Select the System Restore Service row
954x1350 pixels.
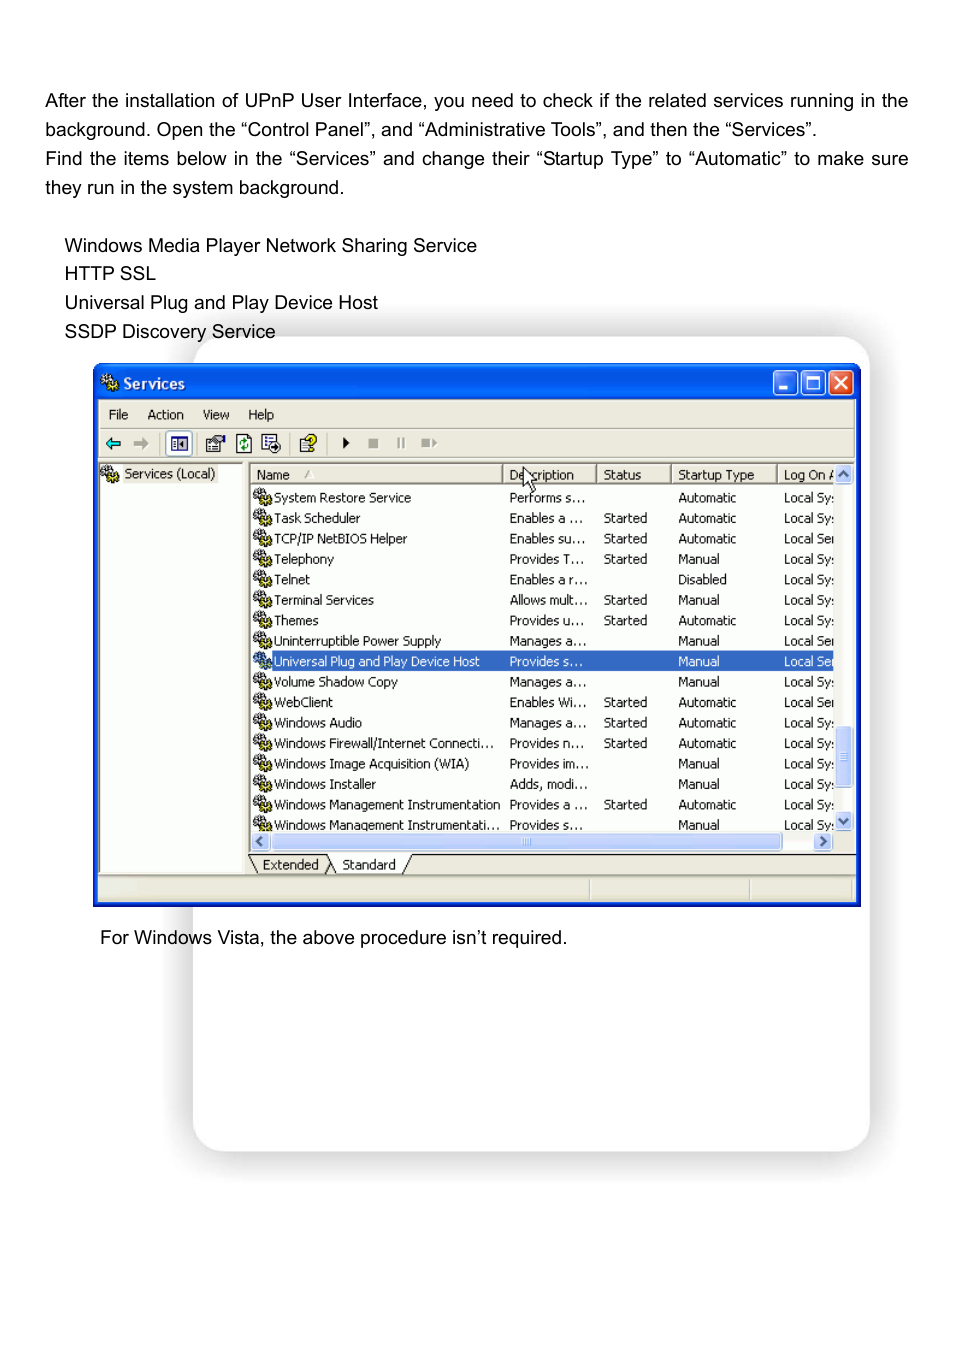click(x=543, y=498)
